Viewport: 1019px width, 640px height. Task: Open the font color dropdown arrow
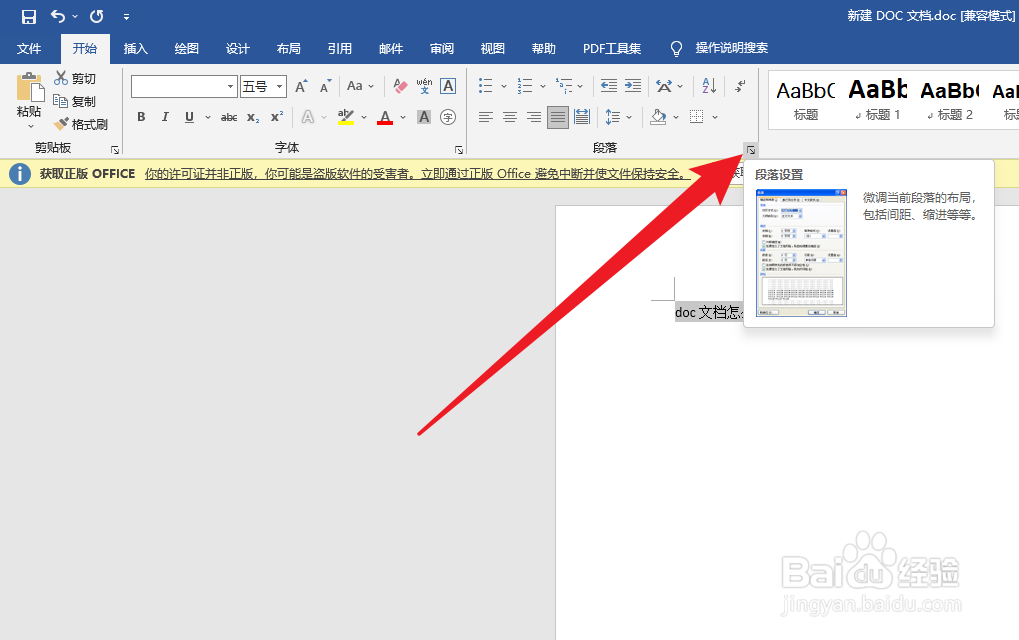(403, 118)
